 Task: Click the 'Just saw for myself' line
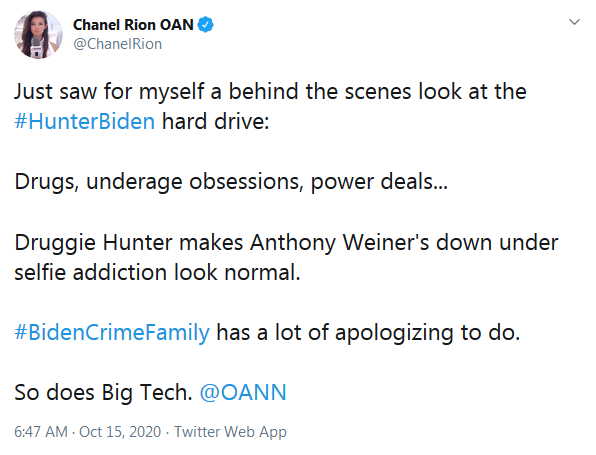(x=270, y=92)
